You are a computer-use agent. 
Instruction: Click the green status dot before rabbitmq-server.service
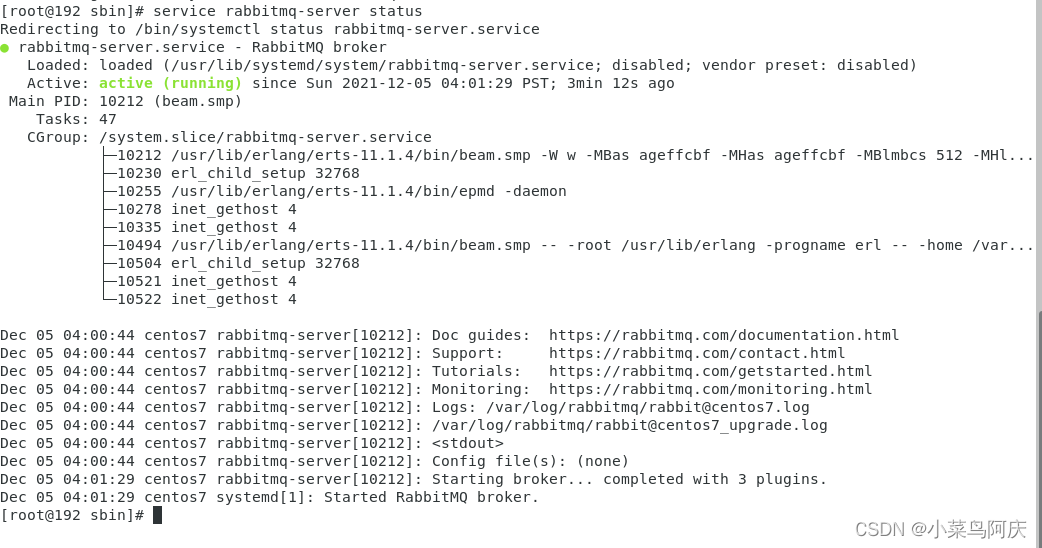pyautogui.click(x=5, y=48)
